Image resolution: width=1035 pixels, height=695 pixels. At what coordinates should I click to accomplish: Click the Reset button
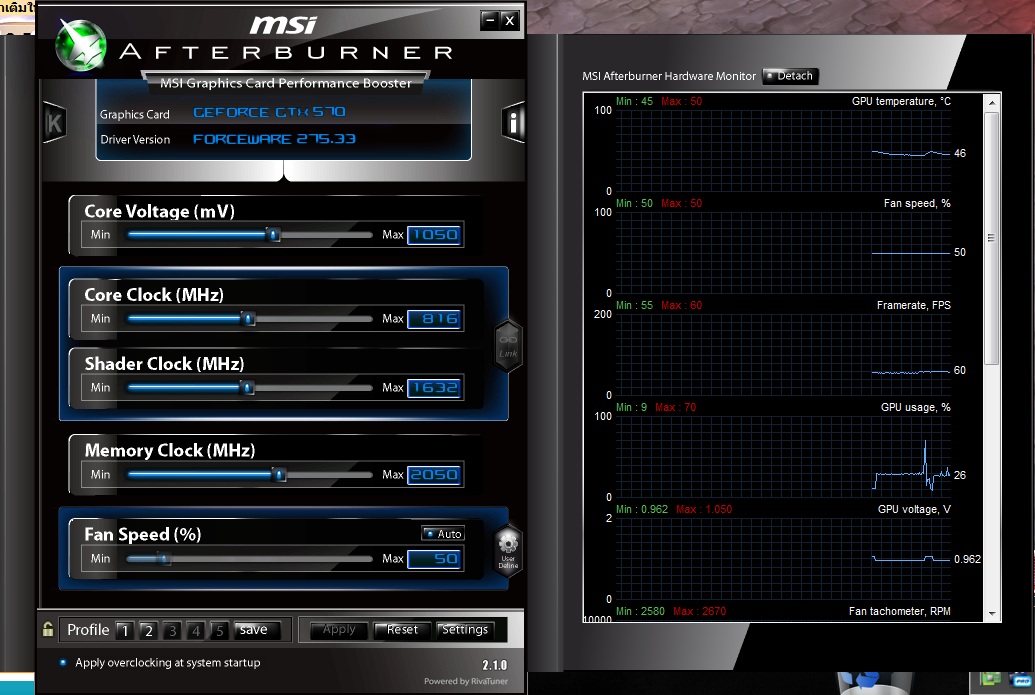[402, 630]
